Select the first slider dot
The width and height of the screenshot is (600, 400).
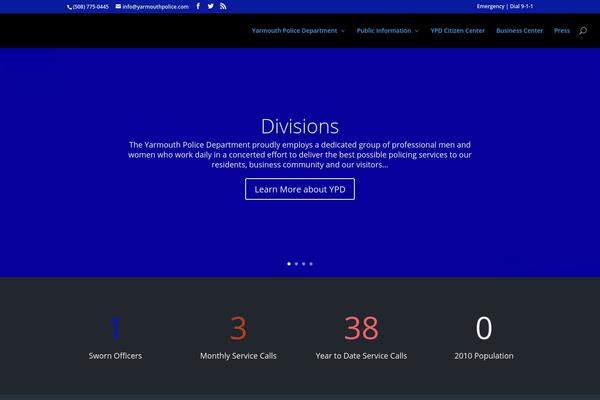(x=289, y=264)
